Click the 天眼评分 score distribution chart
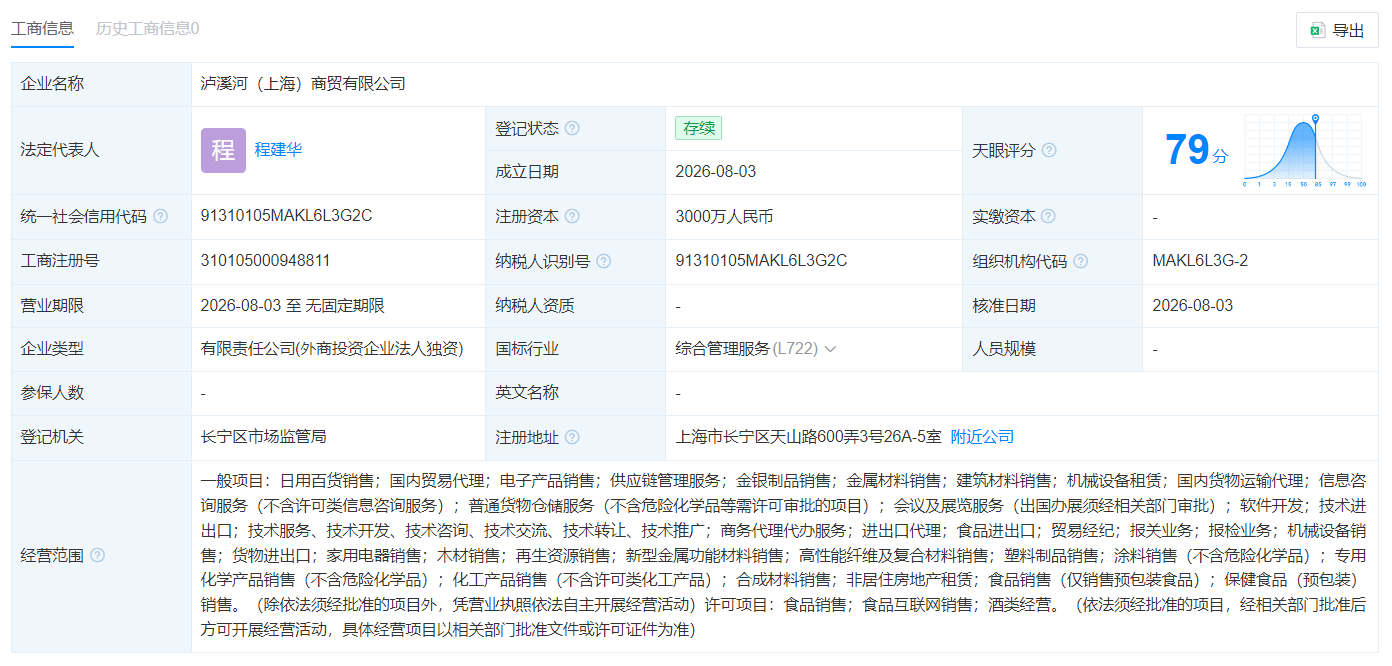The width and height of the screenshot is (1392, 666). coord(1304,150)
